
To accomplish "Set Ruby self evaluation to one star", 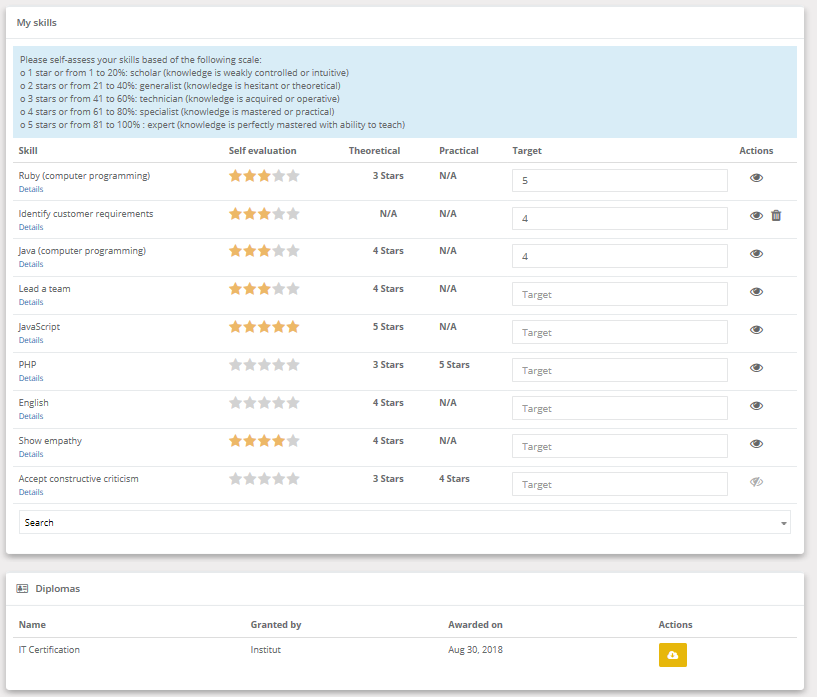I will tap(236, 176).
